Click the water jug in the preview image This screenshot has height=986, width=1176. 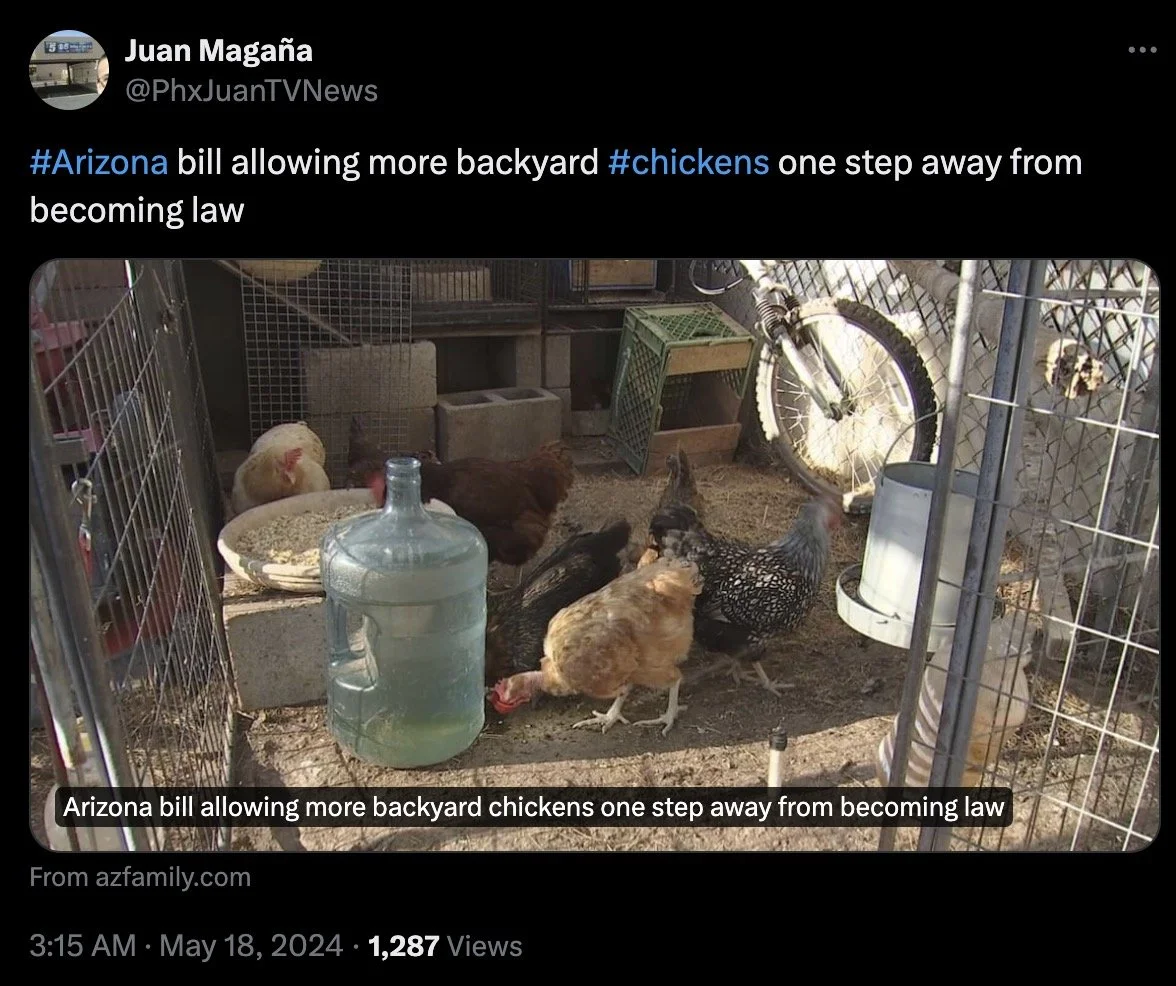click(x=405, y=615)
